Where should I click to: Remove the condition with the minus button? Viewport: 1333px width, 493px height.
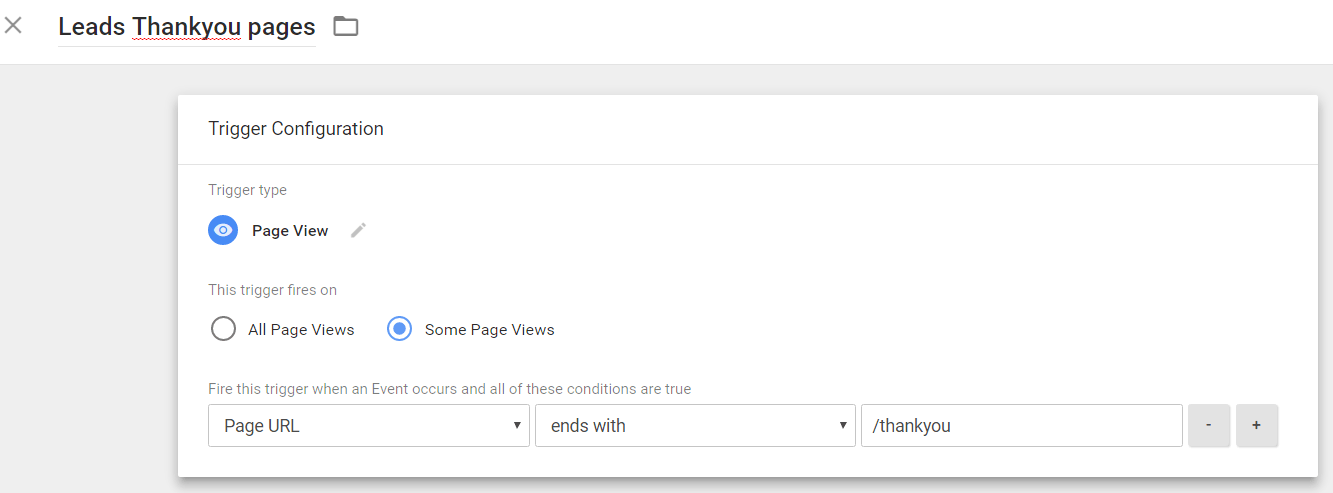point(1209,425)
